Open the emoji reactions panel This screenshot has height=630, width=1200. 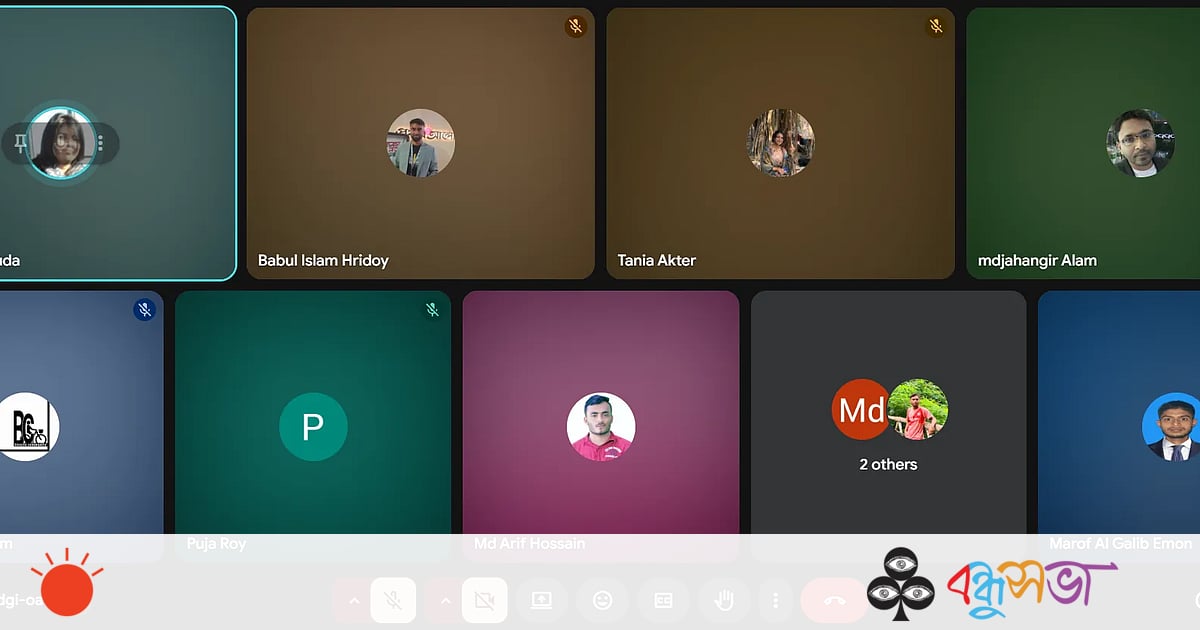pyautogui.click(x=602, y=600)
